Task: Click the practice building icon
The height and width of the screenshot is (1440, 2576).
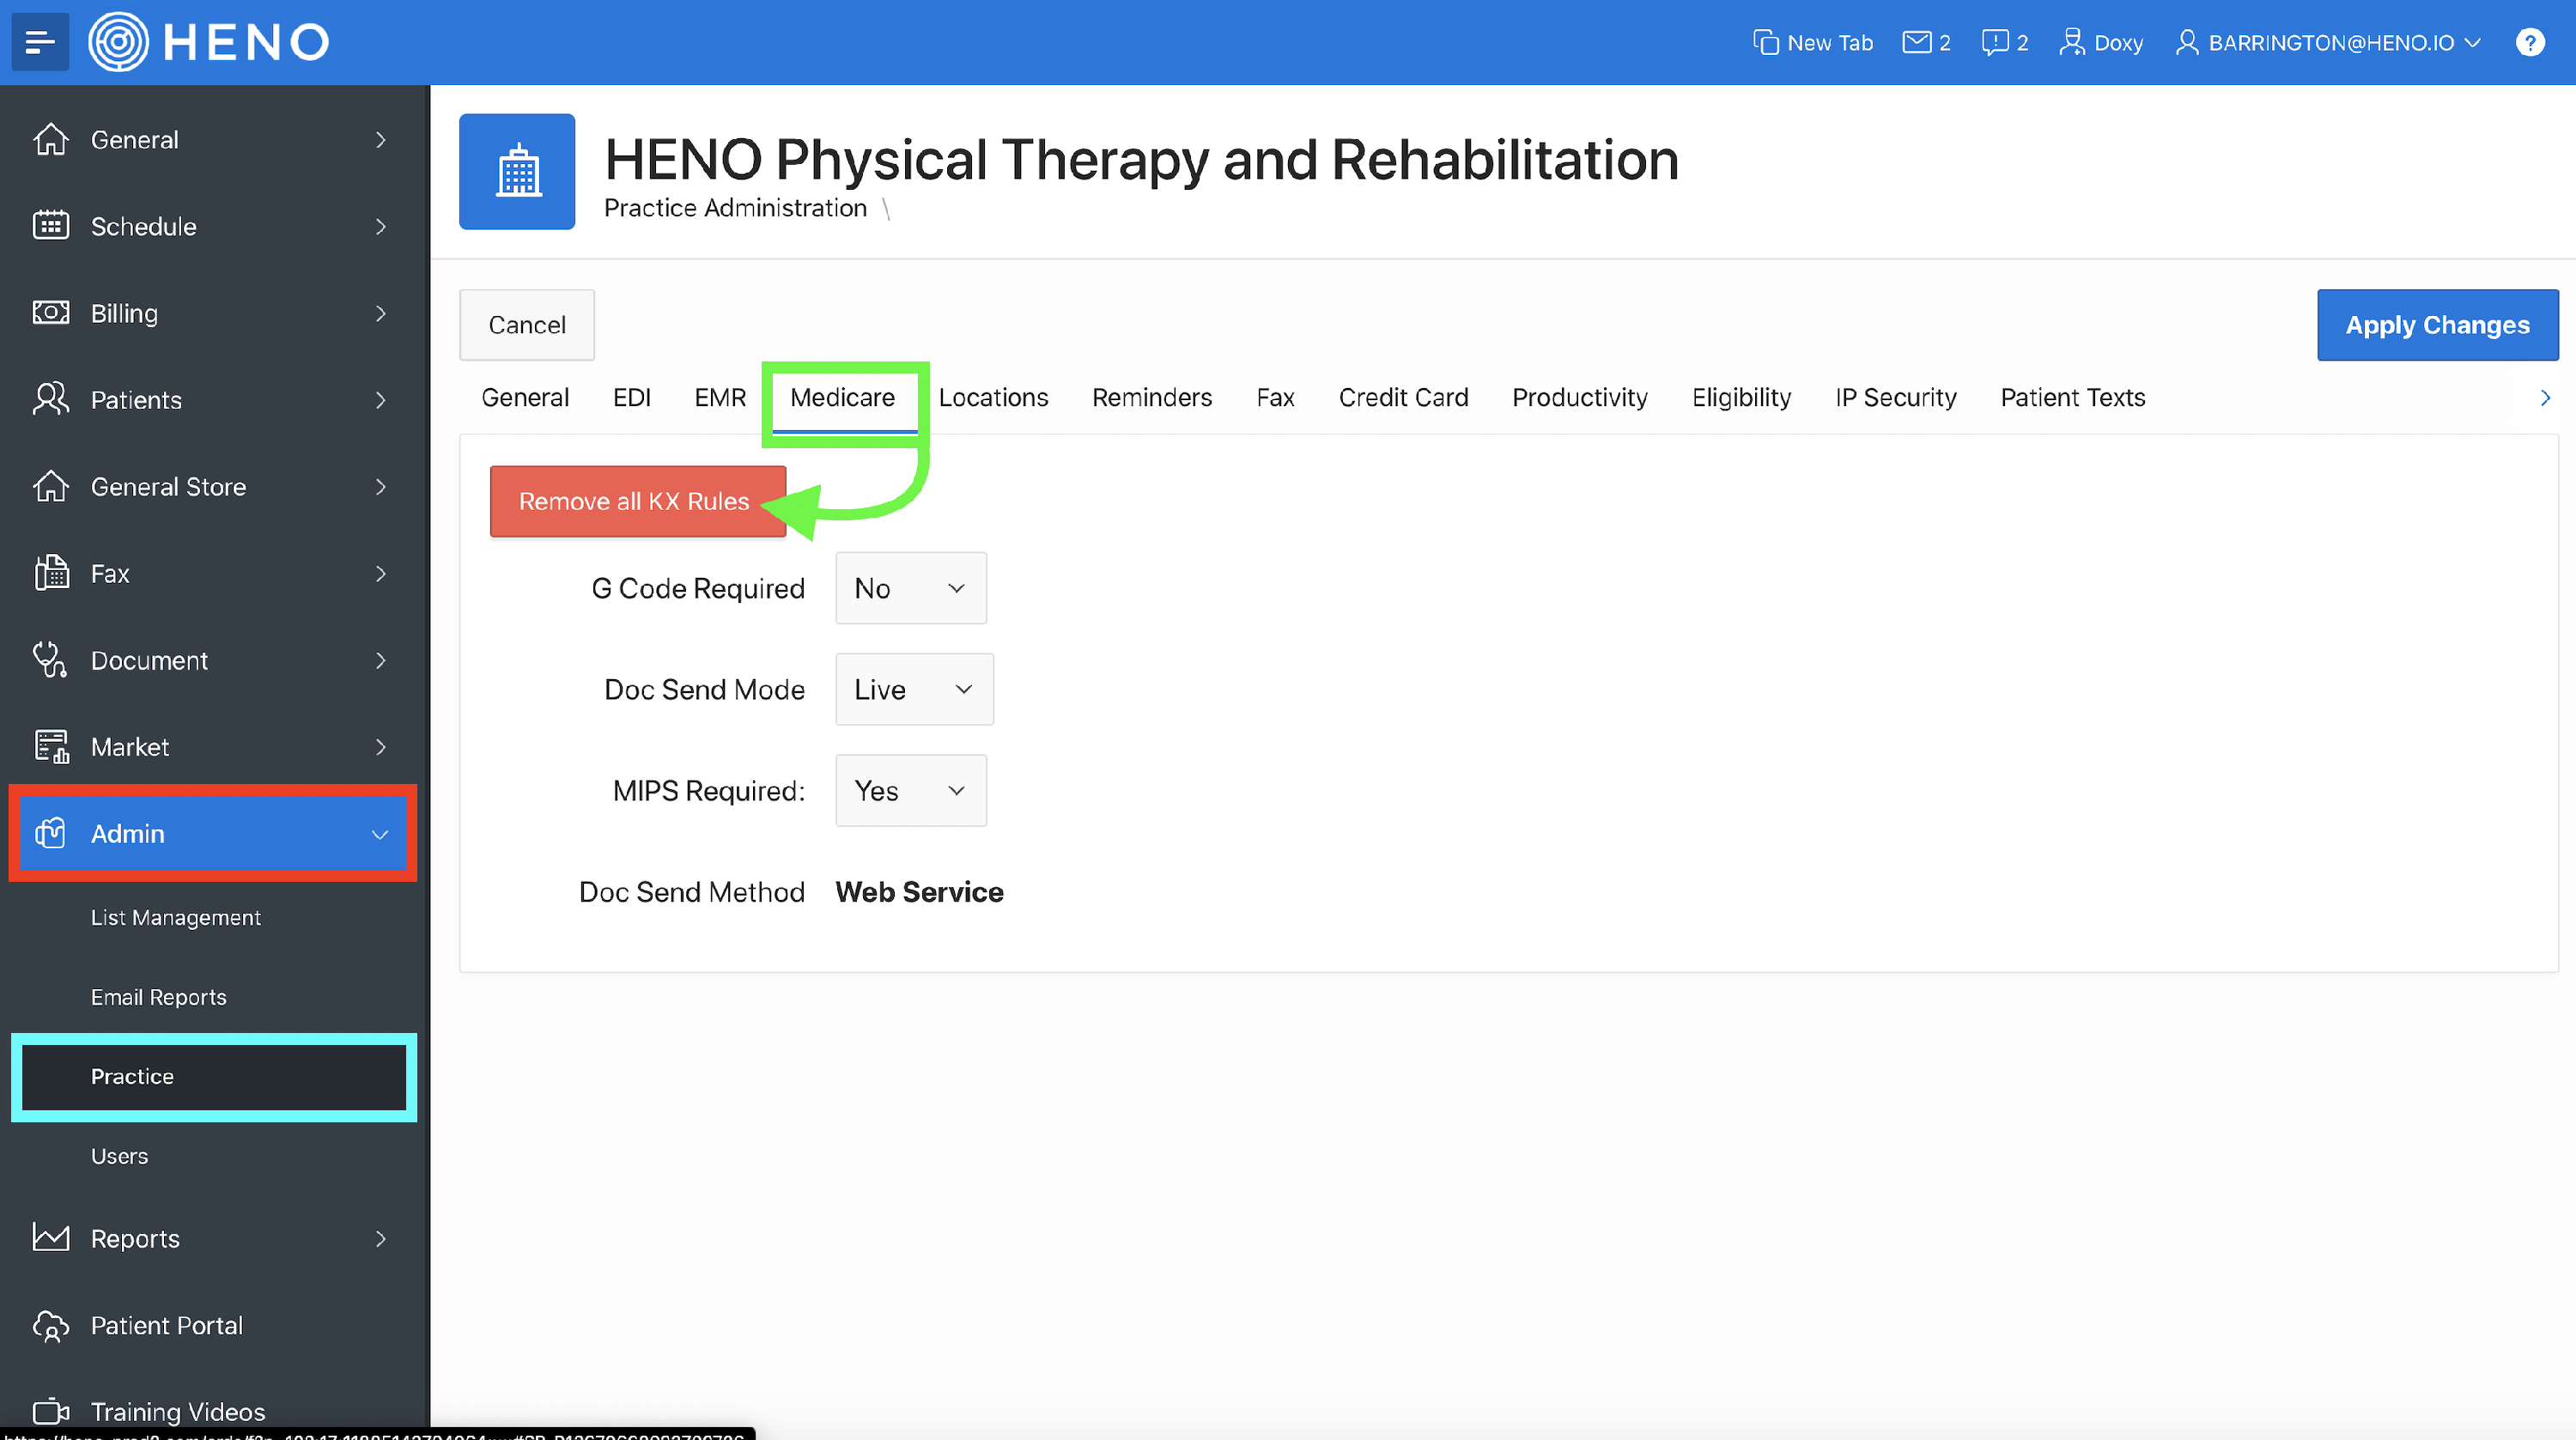Action: pos(517,171)
